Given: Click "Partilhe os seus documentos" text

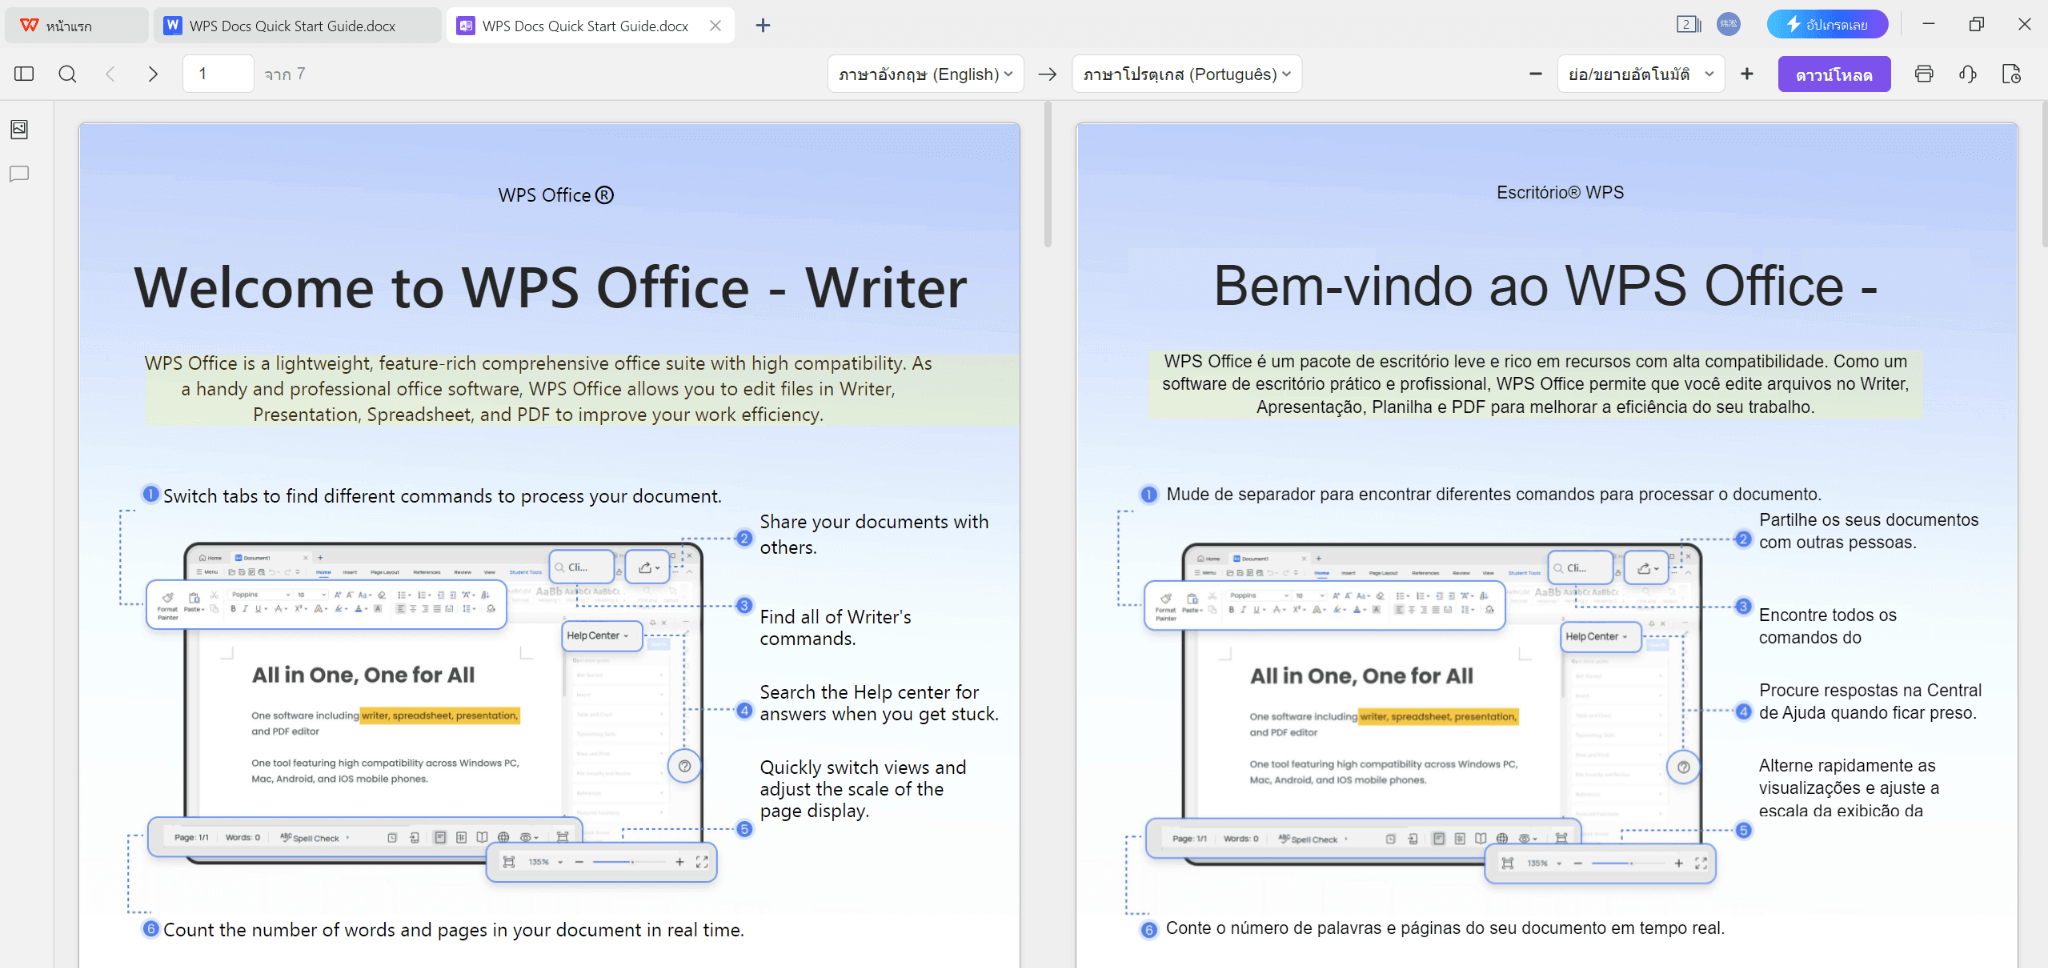Looking at the screenshot, I should pos(1869,531).
